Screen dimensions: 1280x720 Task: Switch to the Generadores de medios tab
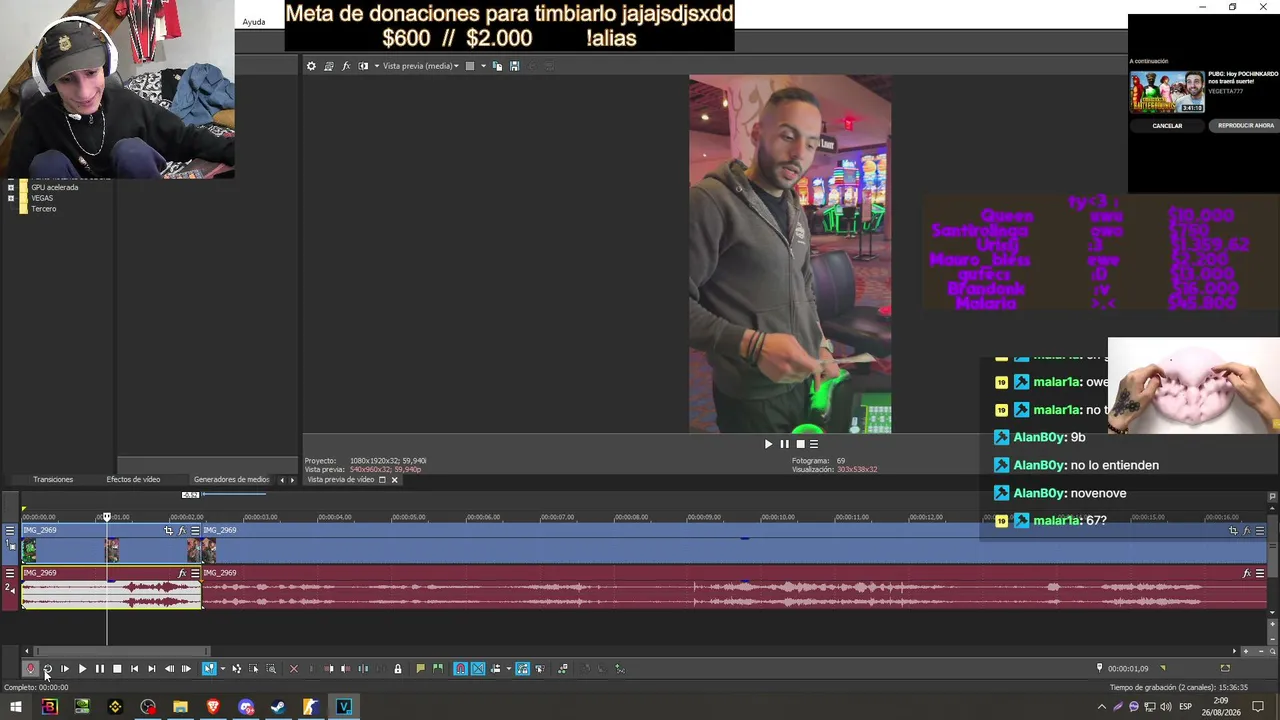[231, 480]
